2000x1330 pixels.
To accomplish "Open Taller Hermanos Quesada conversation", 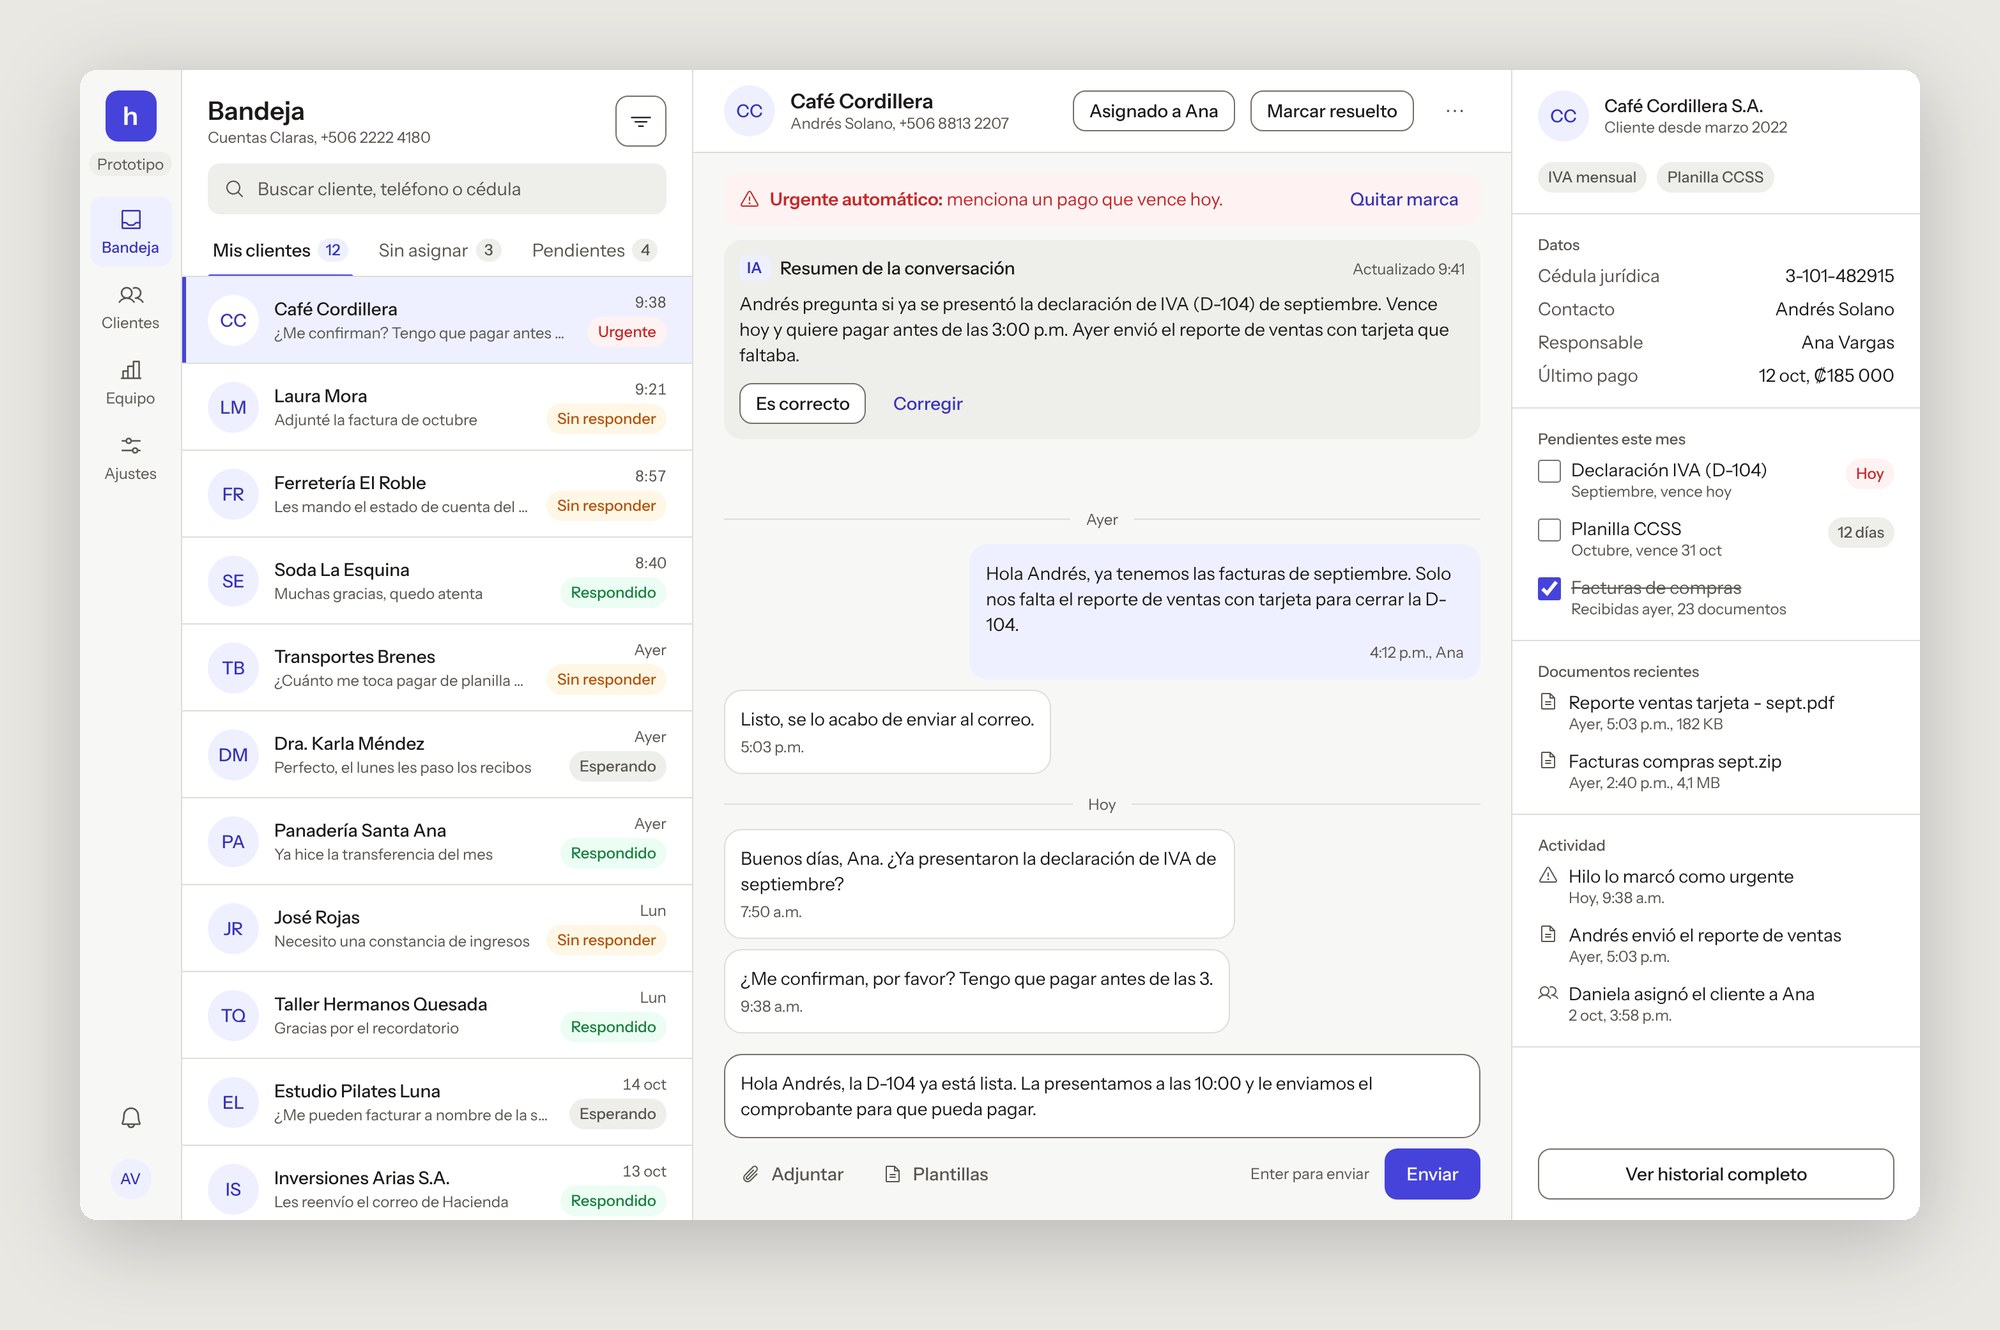I will 437,1016.
